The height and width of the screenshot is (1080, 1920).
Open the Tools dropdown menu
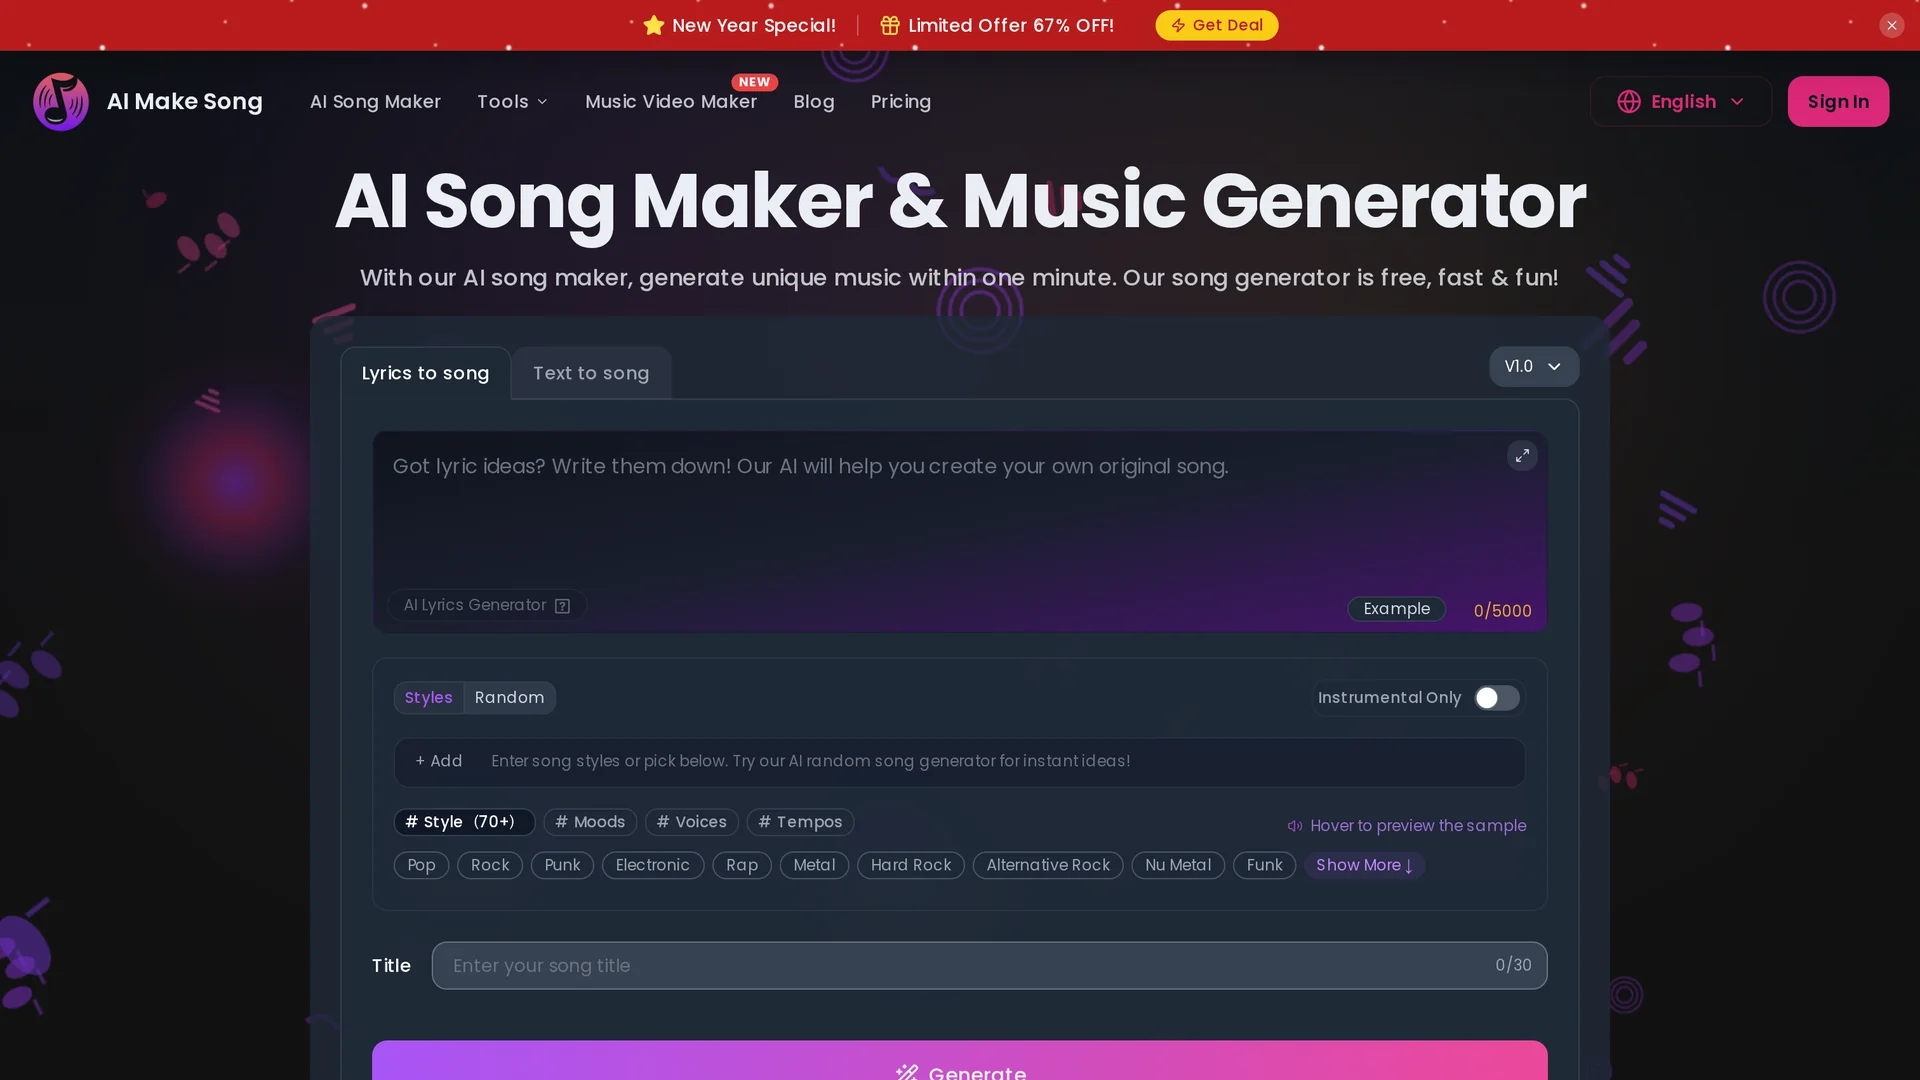[512, 102]
